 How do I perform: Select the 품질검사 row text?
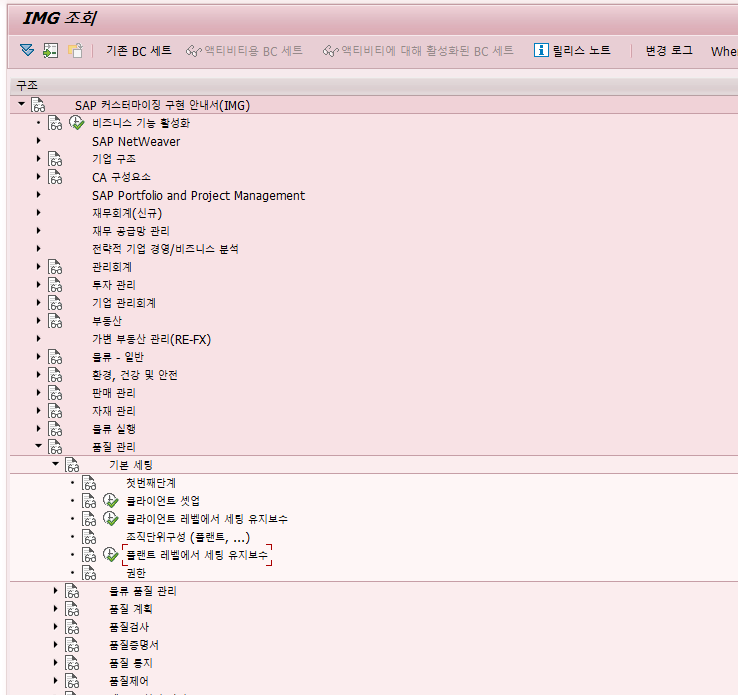(x=129, y=627)
